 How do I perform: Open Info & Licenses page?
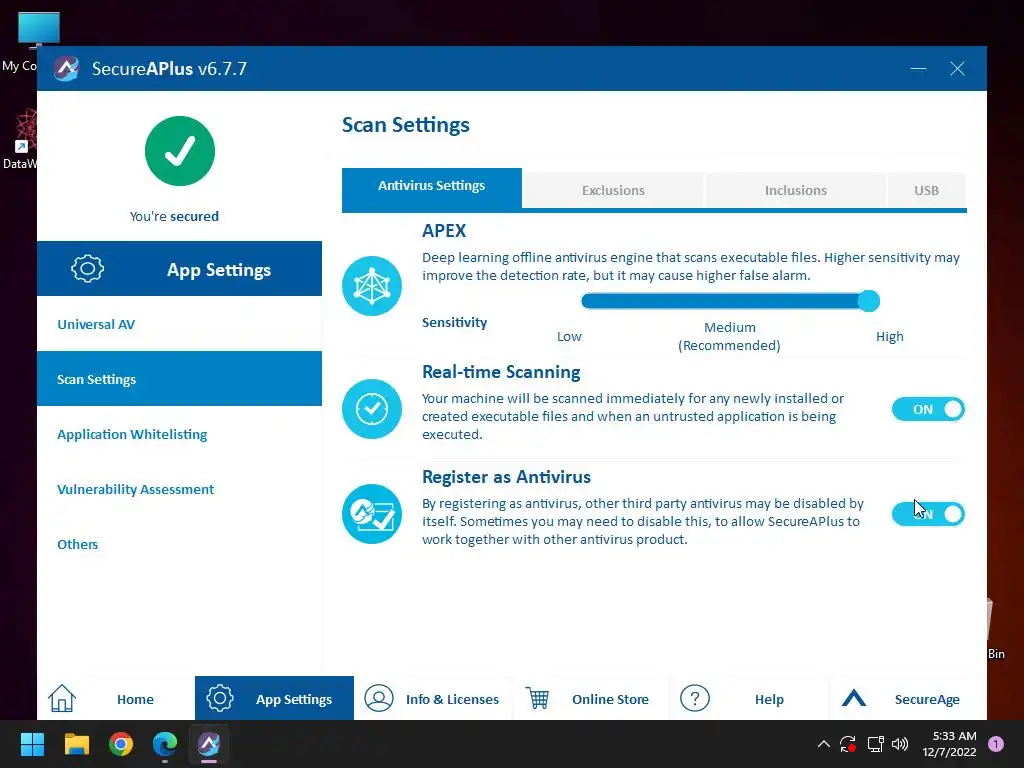[433, 698]
